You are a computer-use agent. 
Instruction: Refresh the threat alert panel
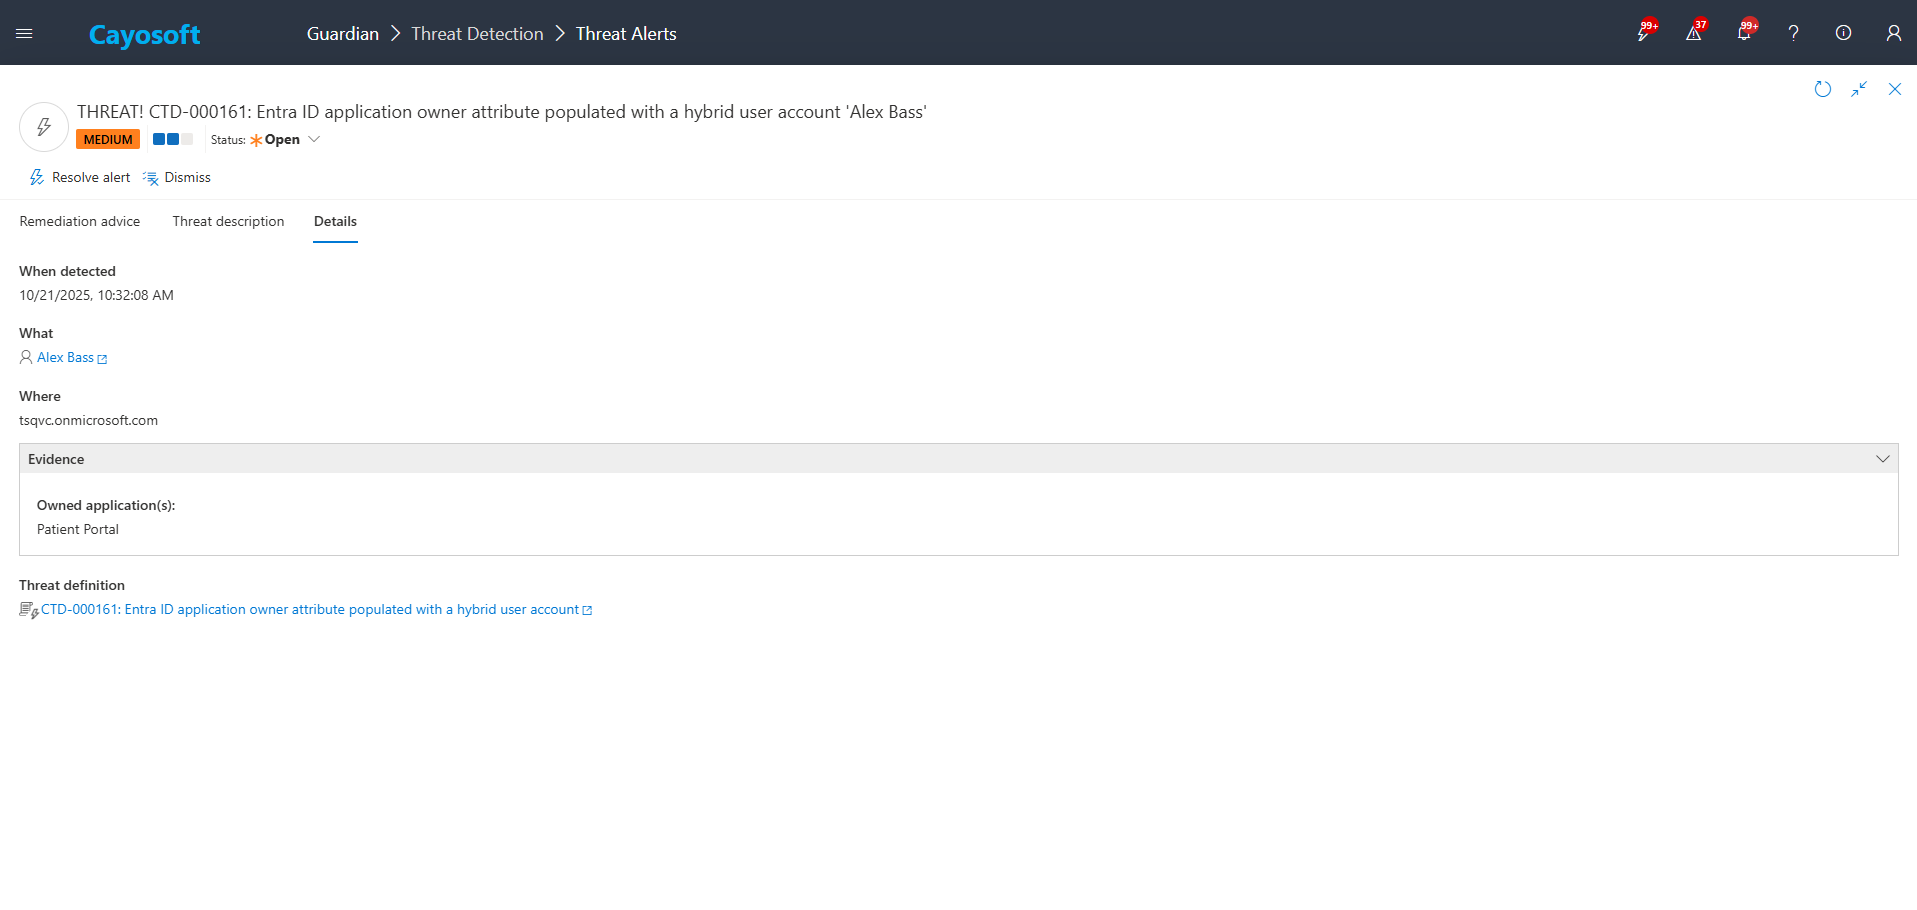click(1822, 89)
